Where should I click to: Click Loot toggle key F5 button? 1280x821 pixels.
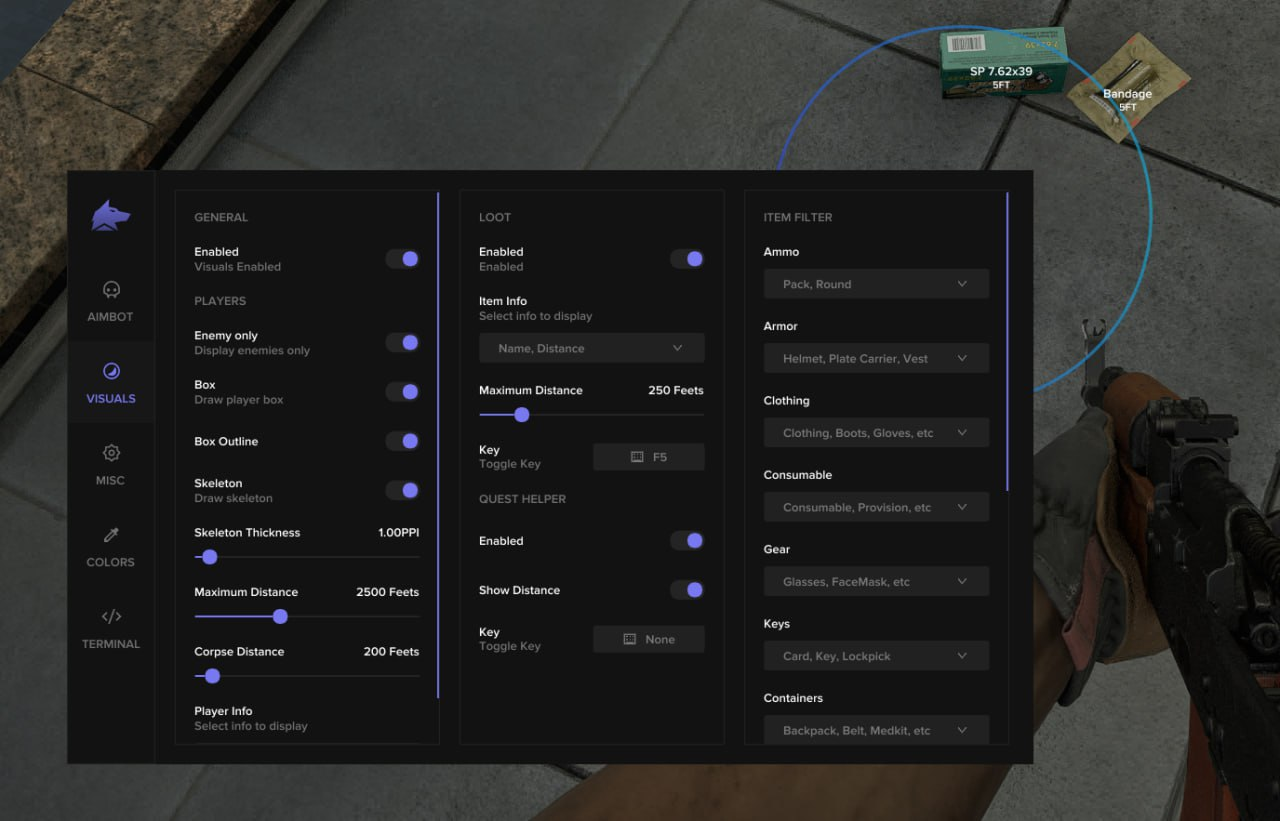pos(649,457)
